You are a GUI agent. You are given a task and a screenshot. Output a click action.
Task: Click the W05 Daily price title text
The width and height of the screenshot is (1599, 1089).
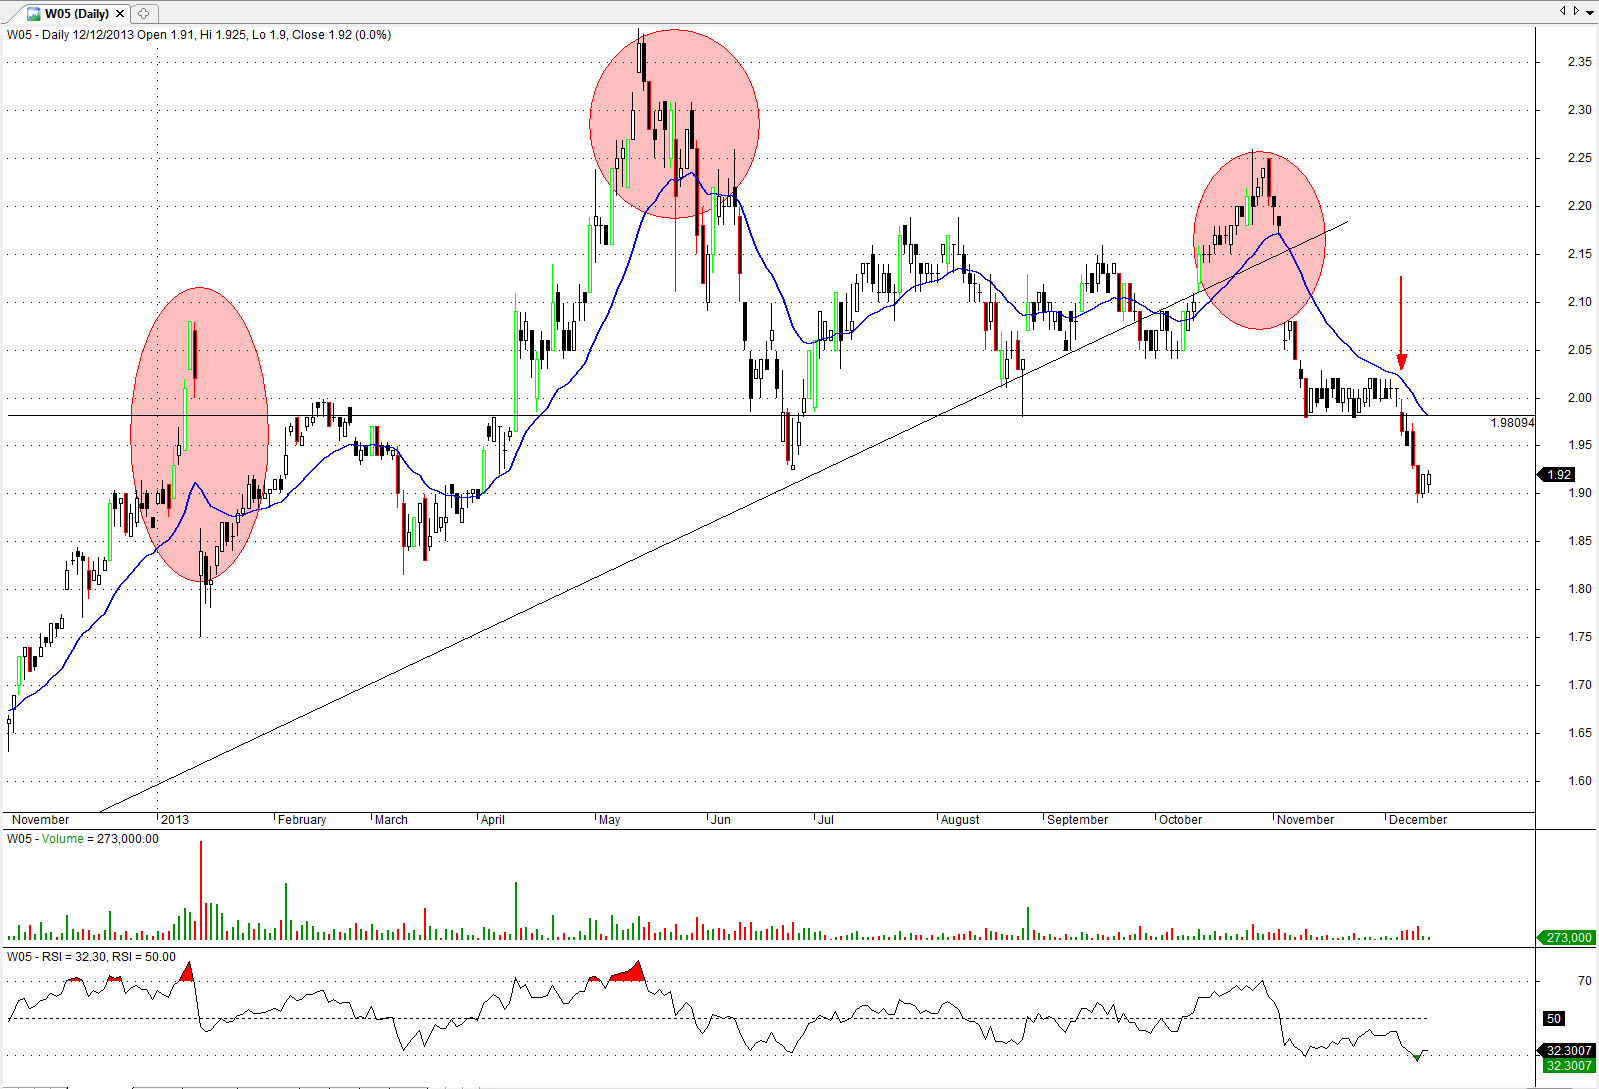click(199, 35)
